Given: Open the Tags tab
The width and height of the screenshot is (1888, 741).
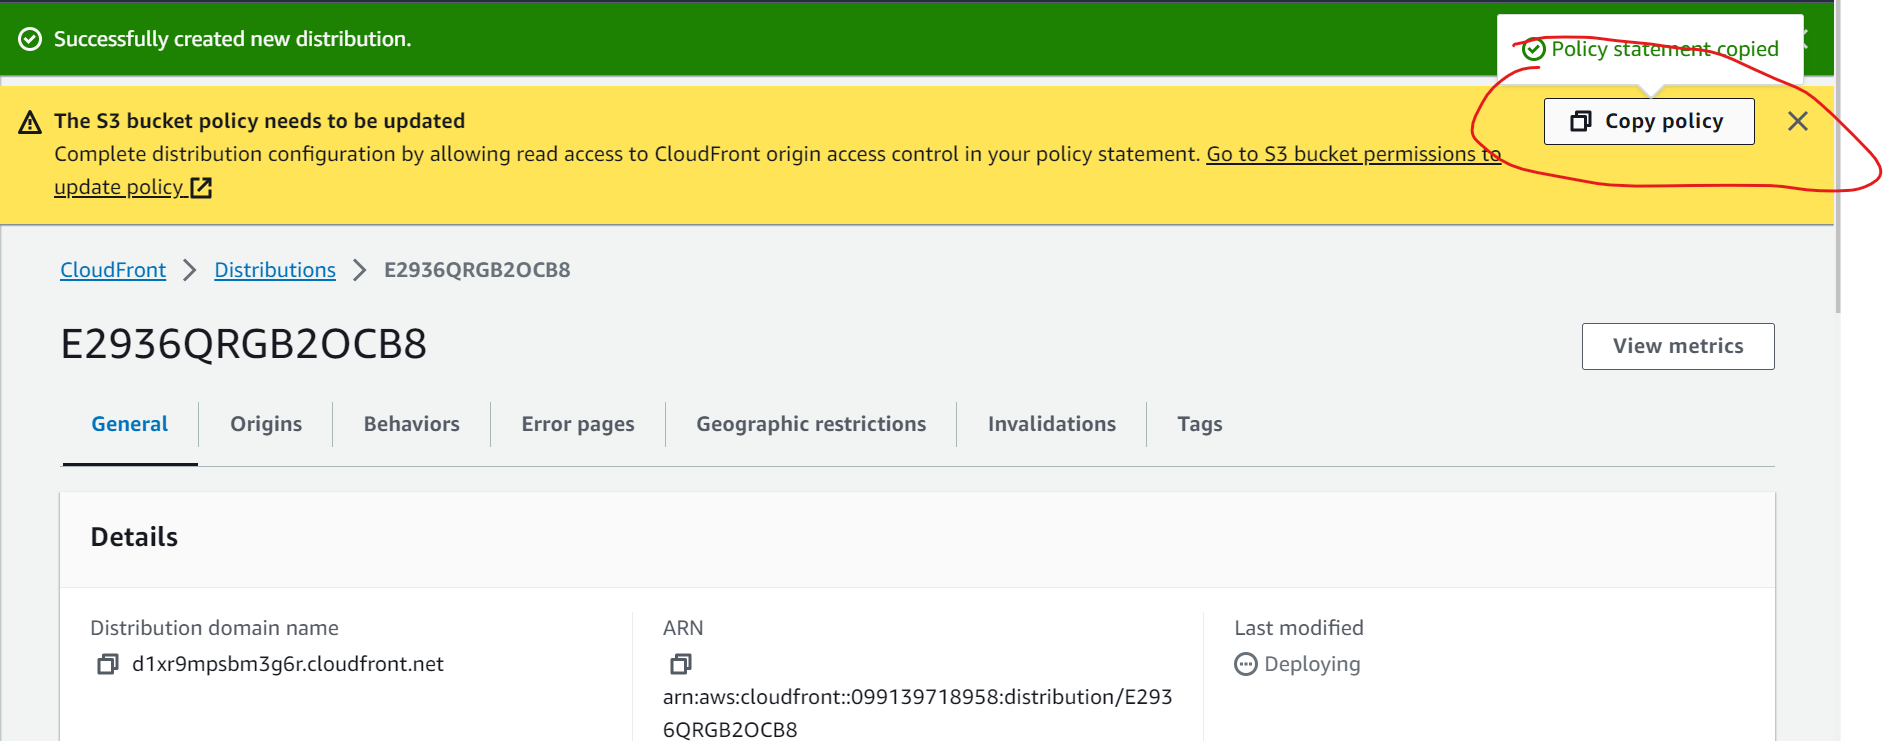Looking at the screenshot, I should pyautogui.click(x=1199, y=424).
